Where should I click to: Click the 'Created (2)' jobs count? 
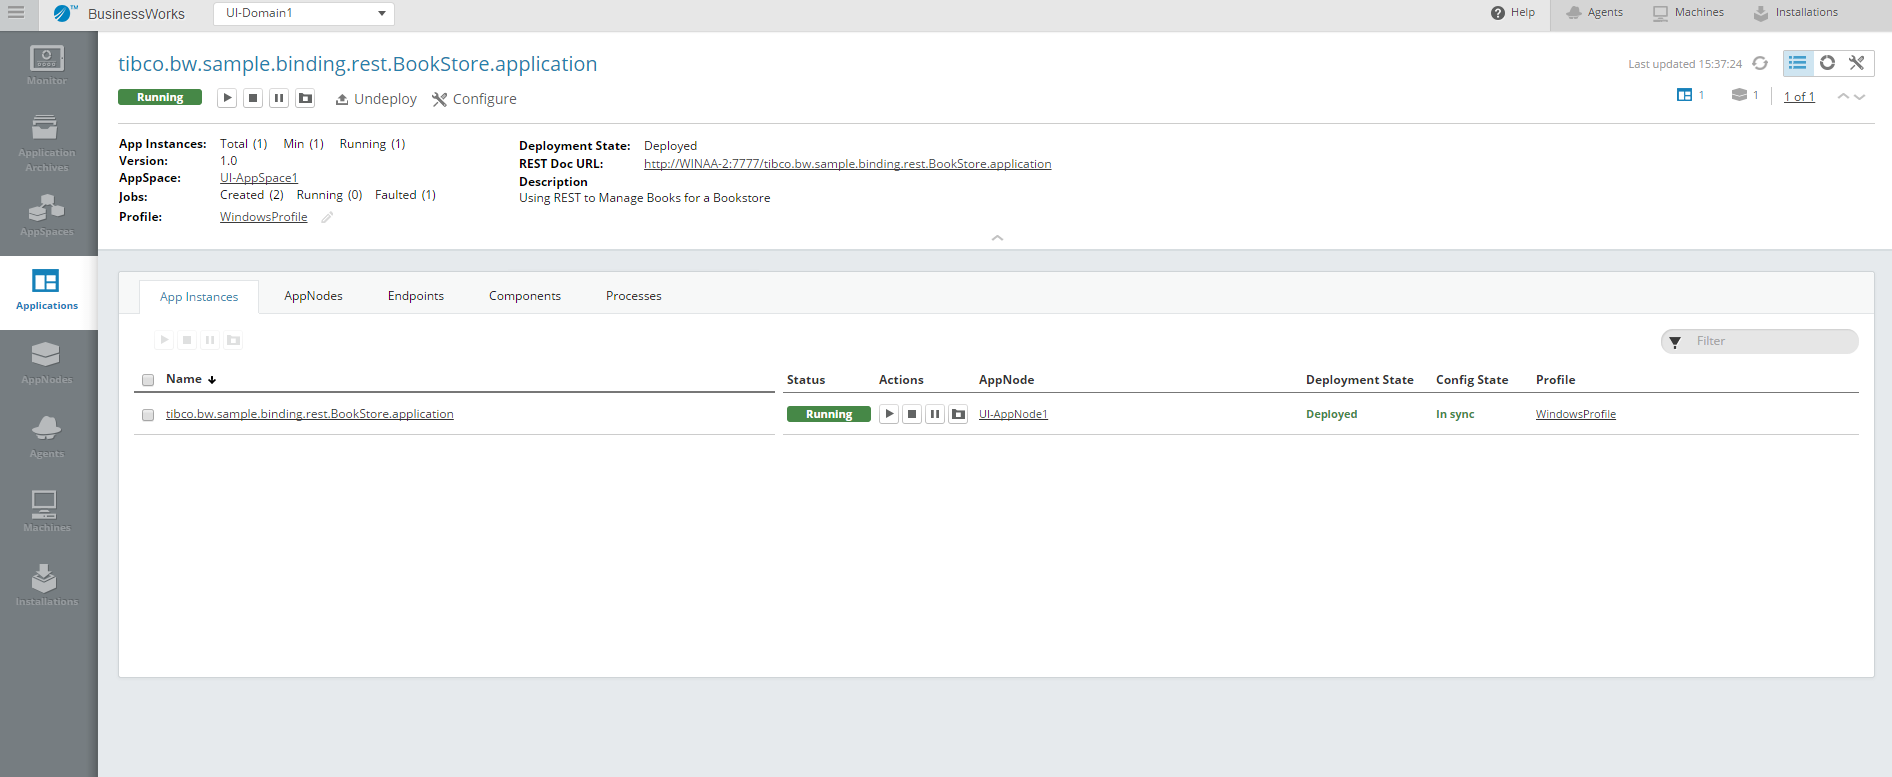pyautogui.click(x=252, y=195)
